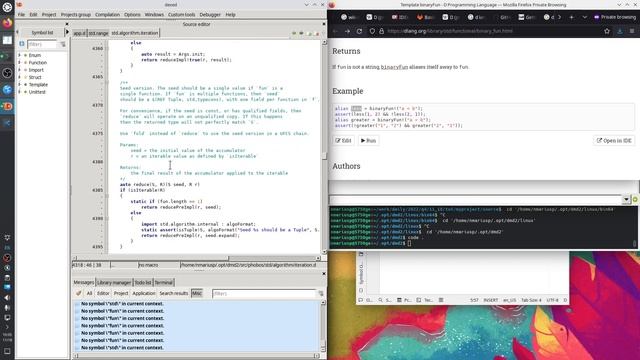View site security lock icon
Viewport: 640px width, 360px height.
click(382, 31)
